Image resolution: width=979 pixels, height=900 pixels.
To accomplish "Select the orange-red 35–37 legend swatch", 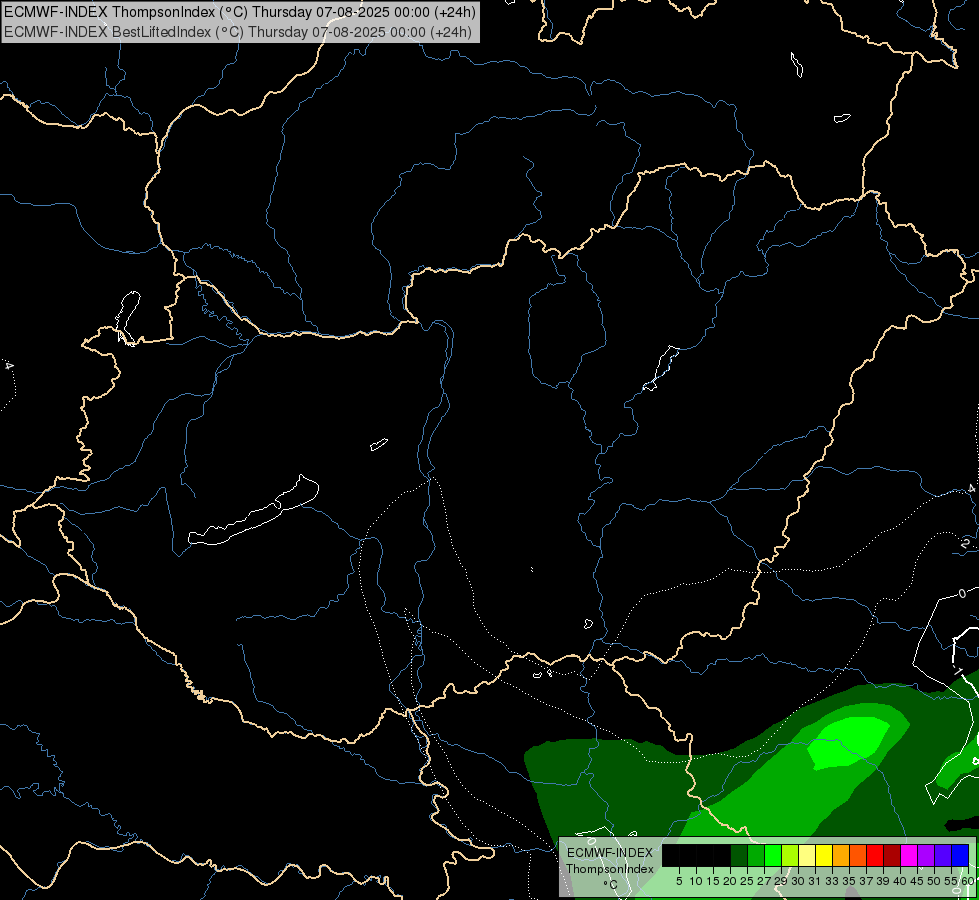I will [x=858, y=855].
